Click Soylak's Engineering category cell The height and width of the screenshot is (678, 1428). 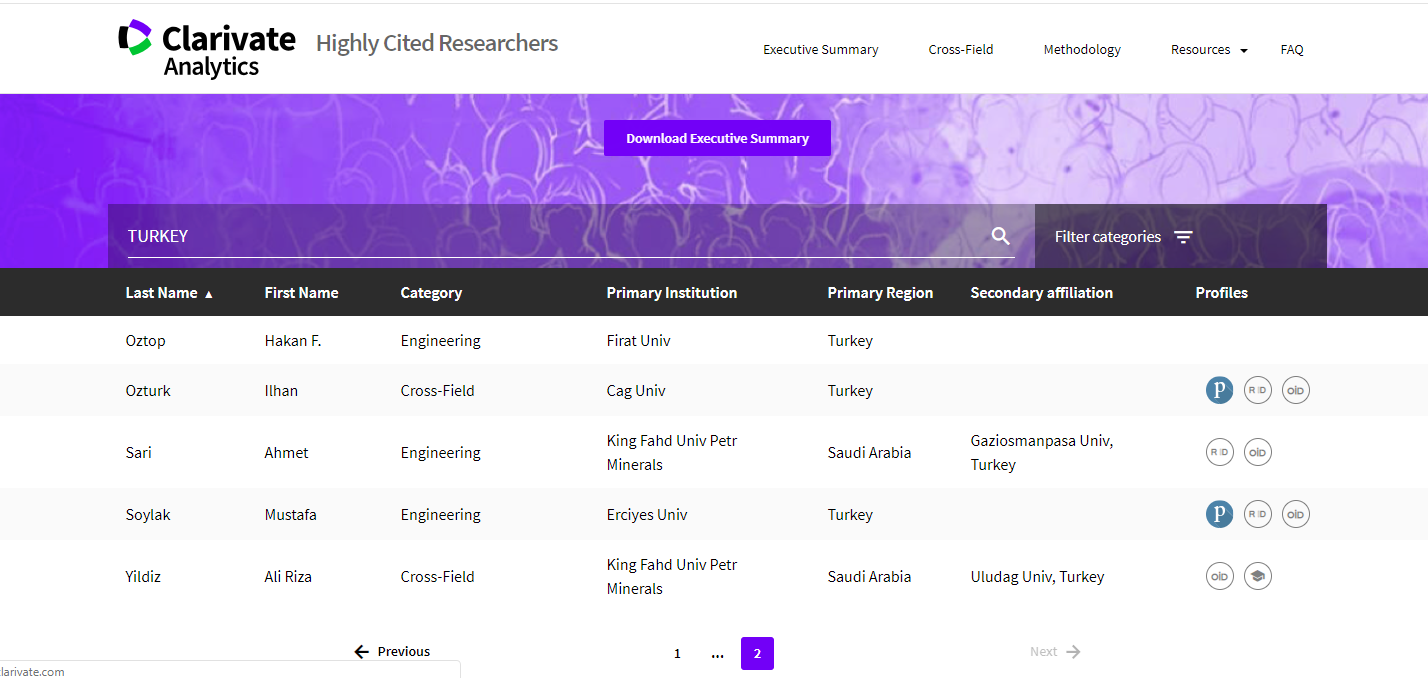[440, 514]
